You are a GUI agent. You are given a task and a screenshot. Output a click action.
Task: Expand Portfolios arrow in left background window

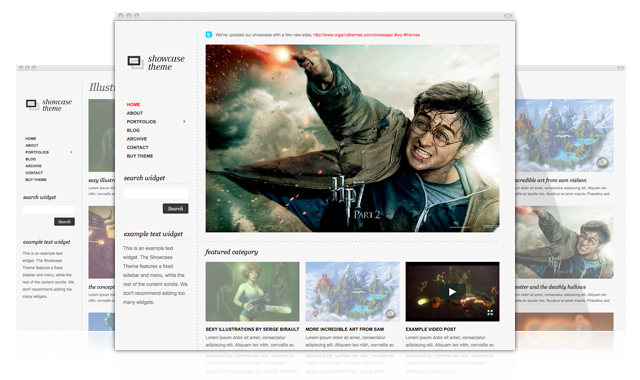tap(71, 152)
